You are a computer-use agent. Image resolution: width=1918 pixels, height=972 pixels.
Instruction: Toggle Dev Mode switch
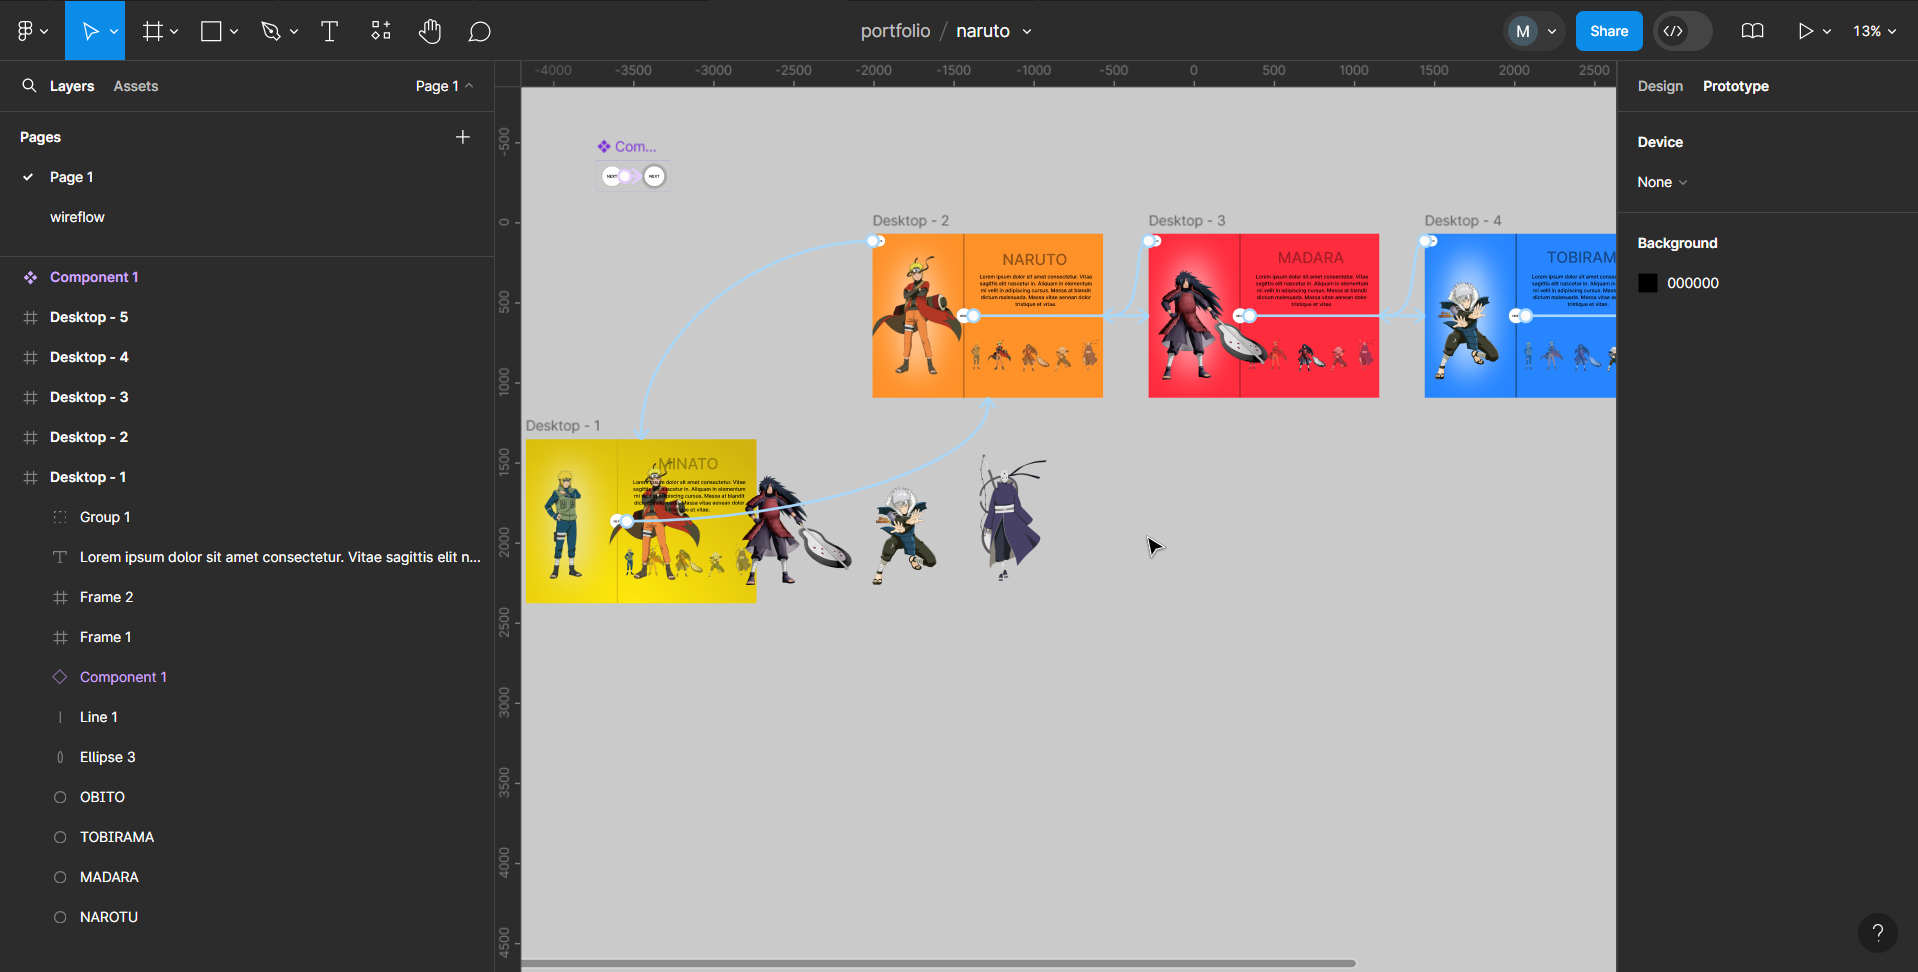coord(1682,31)
